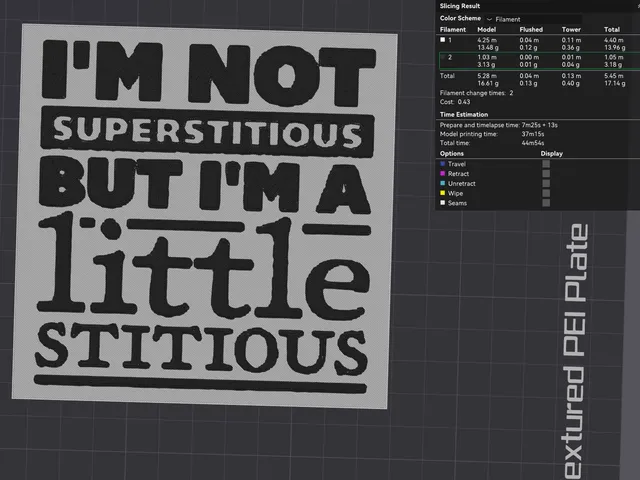Click total weight '3.18 g' for filament 2
The width and height of the screenshot is (640, 480).
pyautogui.click(x=613, y=64)
